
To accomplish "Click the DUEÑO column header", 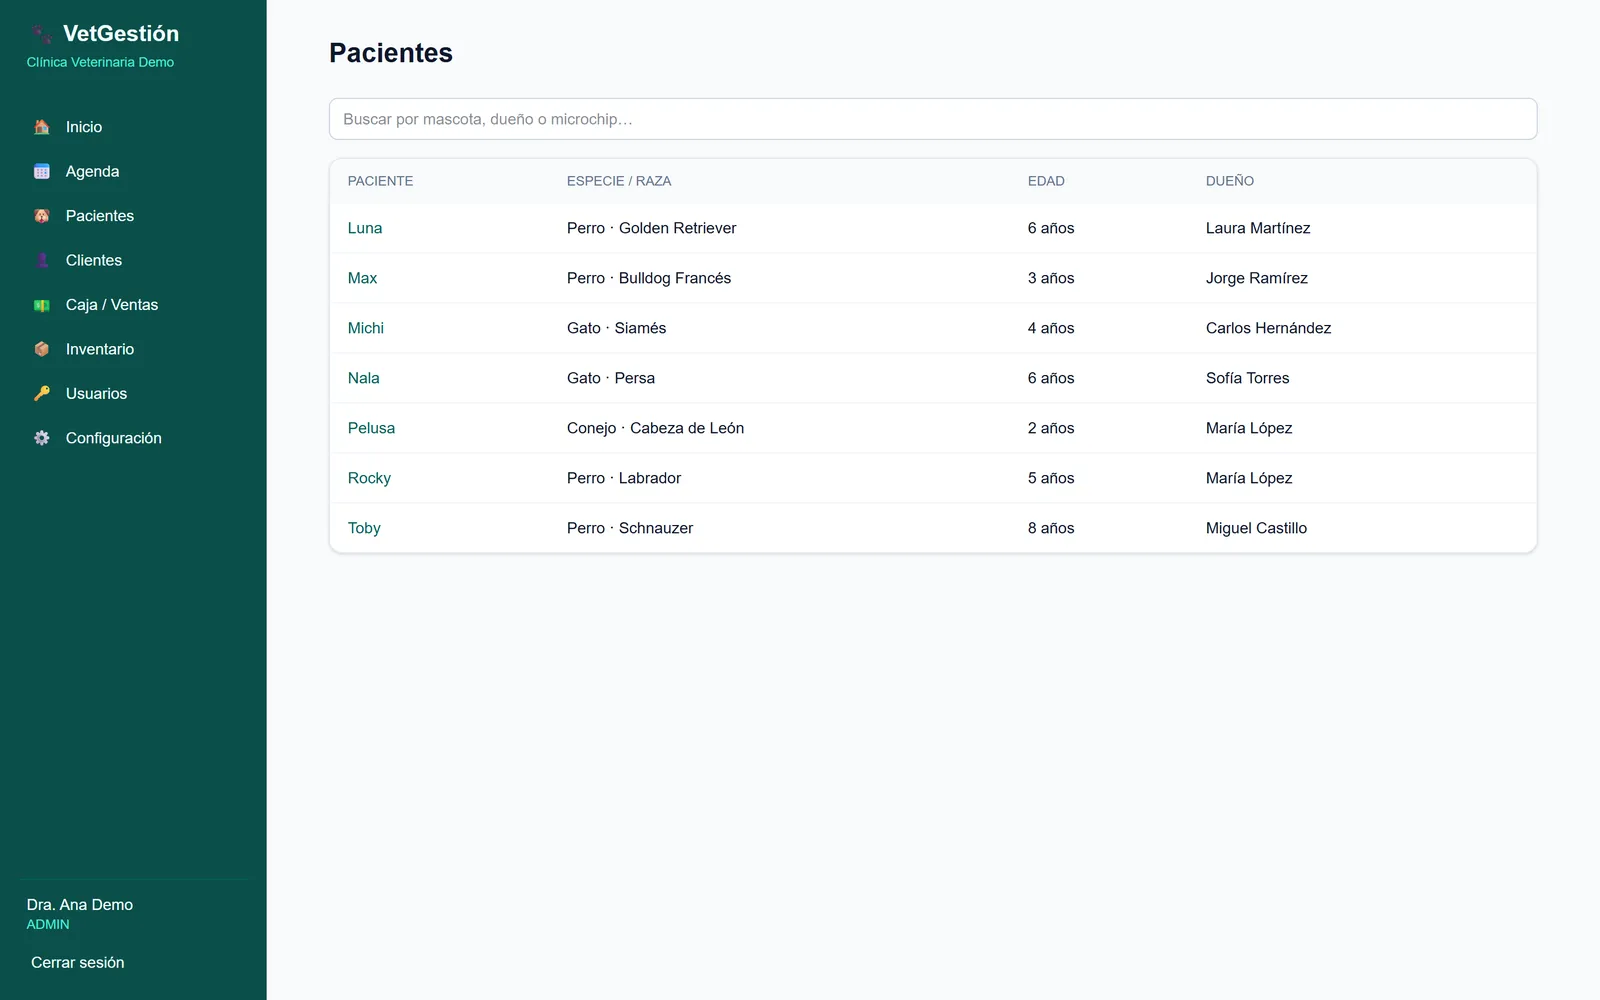I will (x=1229, y=181).
